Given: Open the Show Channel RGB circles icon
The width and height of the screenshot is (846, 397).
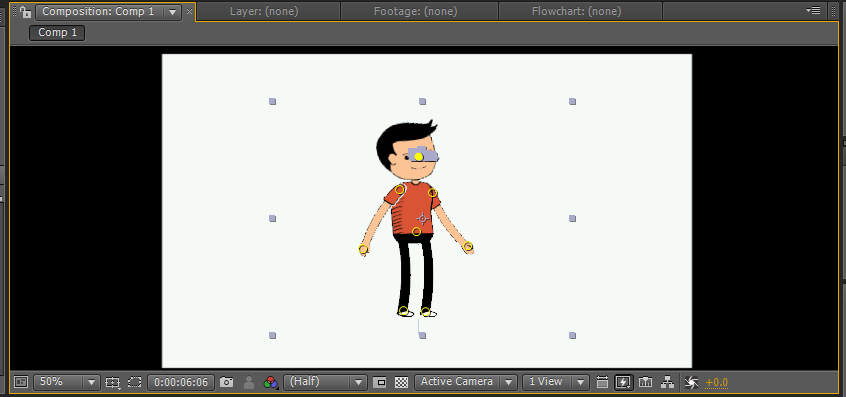Looking at the screenshot, I should click(x=271, y=382).
